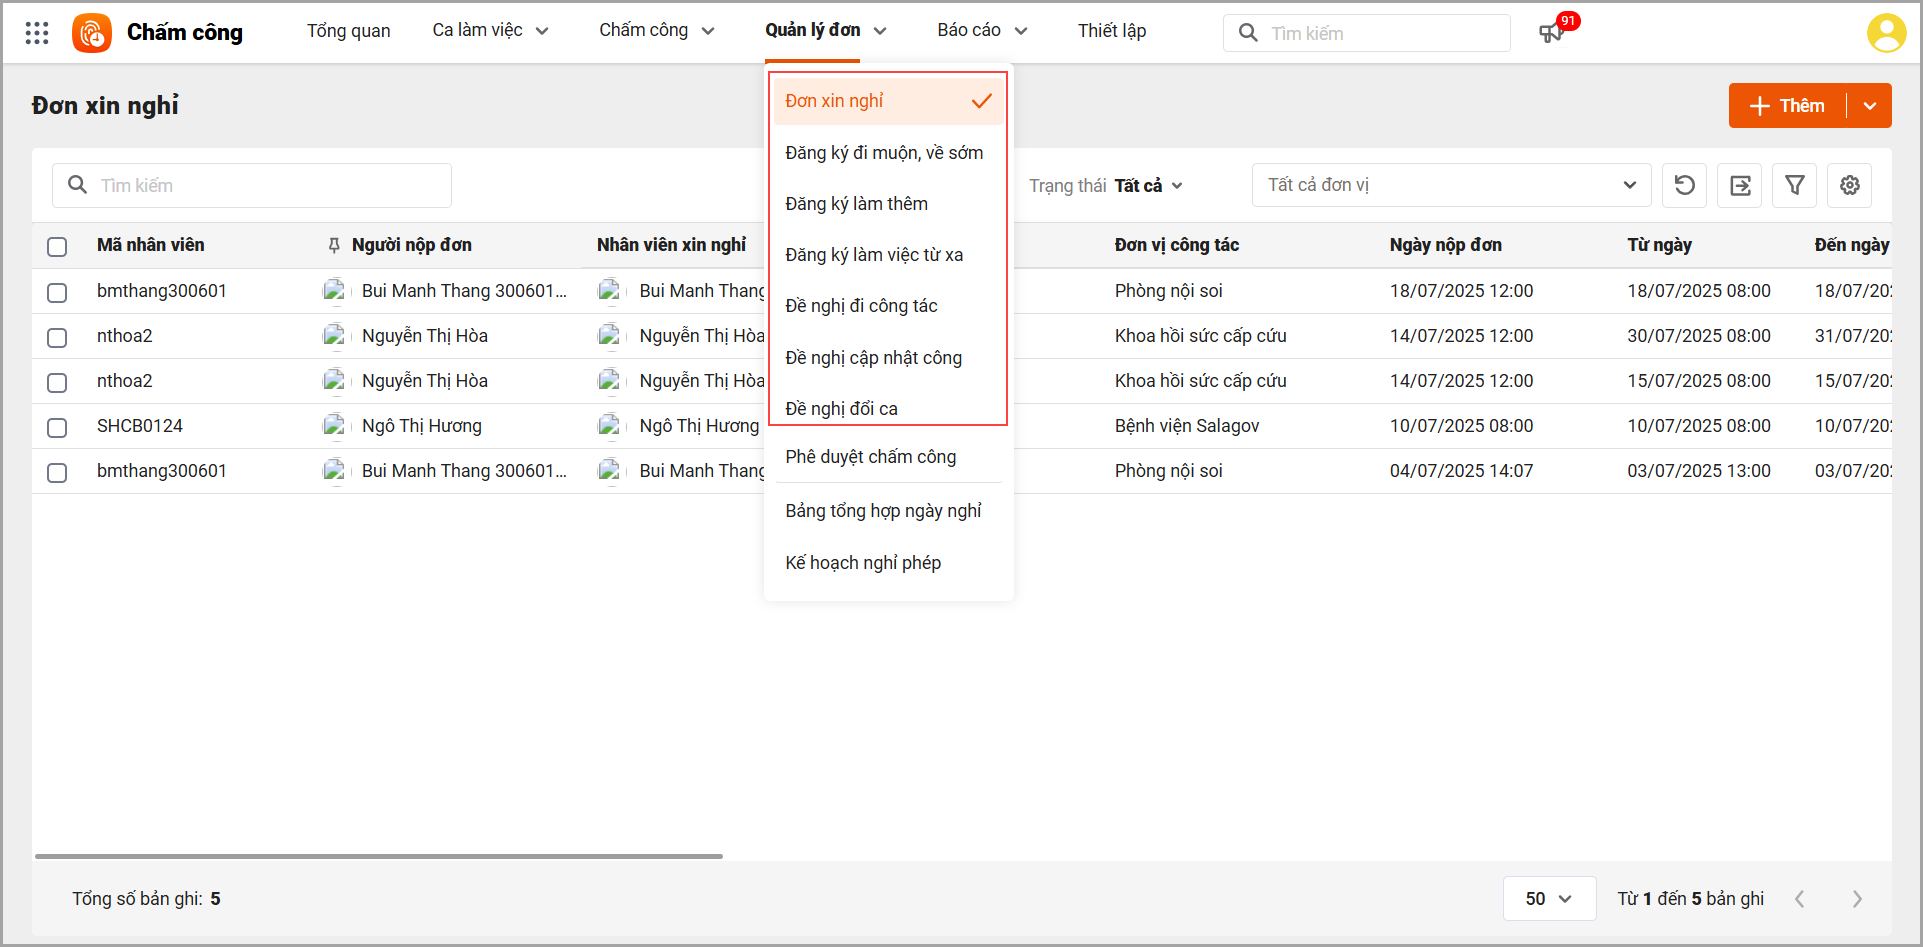Click the export list icon

(x=1740, y=185)
